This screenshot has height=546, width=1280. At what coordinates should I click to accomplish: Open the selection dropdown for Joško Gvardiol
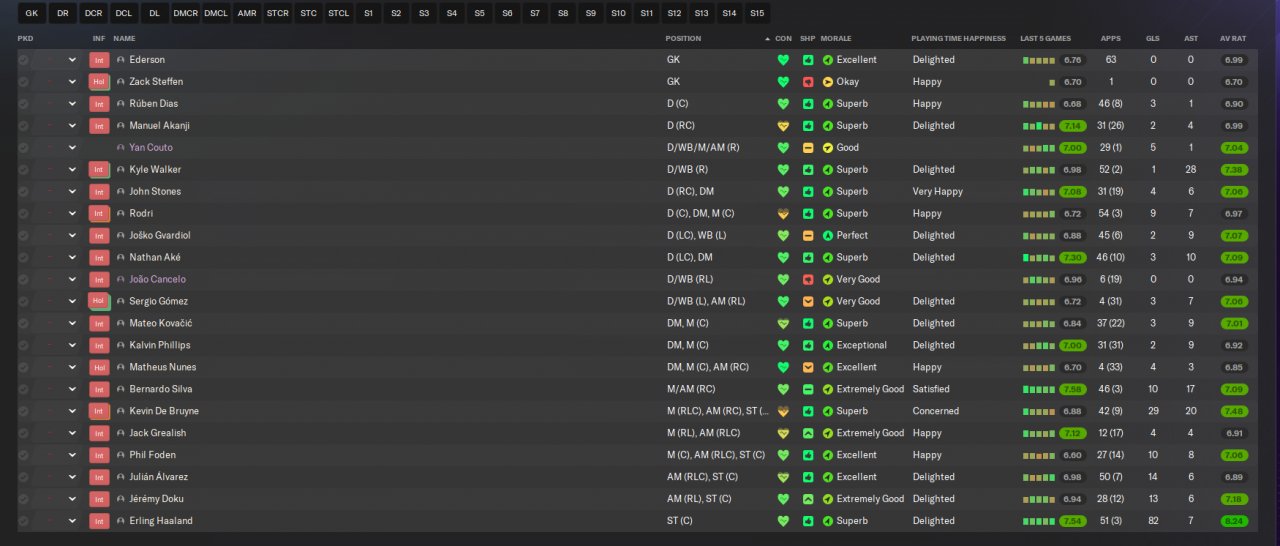pos(72,236)
